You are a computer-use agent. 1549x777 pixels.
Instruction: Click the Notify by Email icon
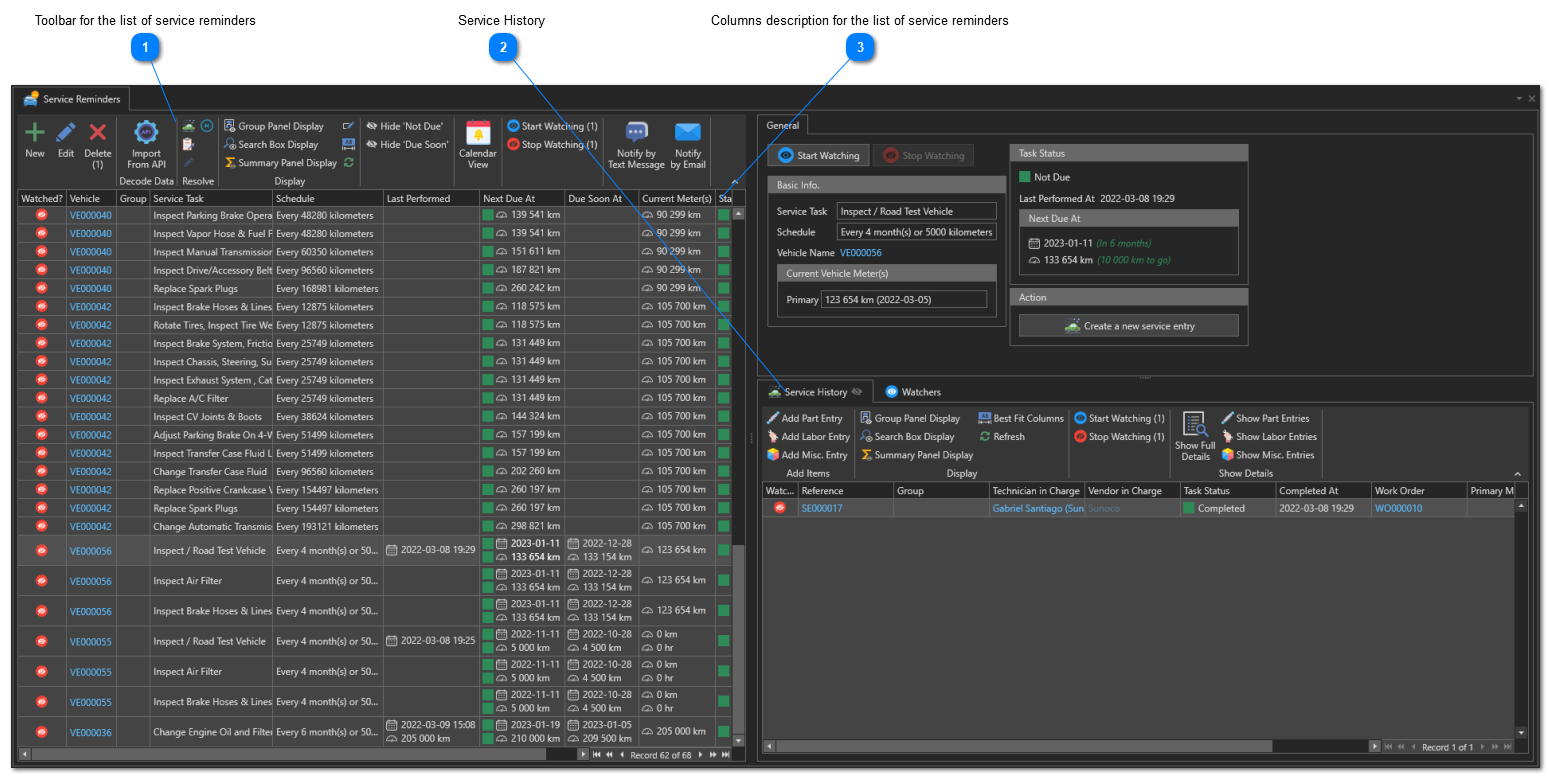coord(687,133)
